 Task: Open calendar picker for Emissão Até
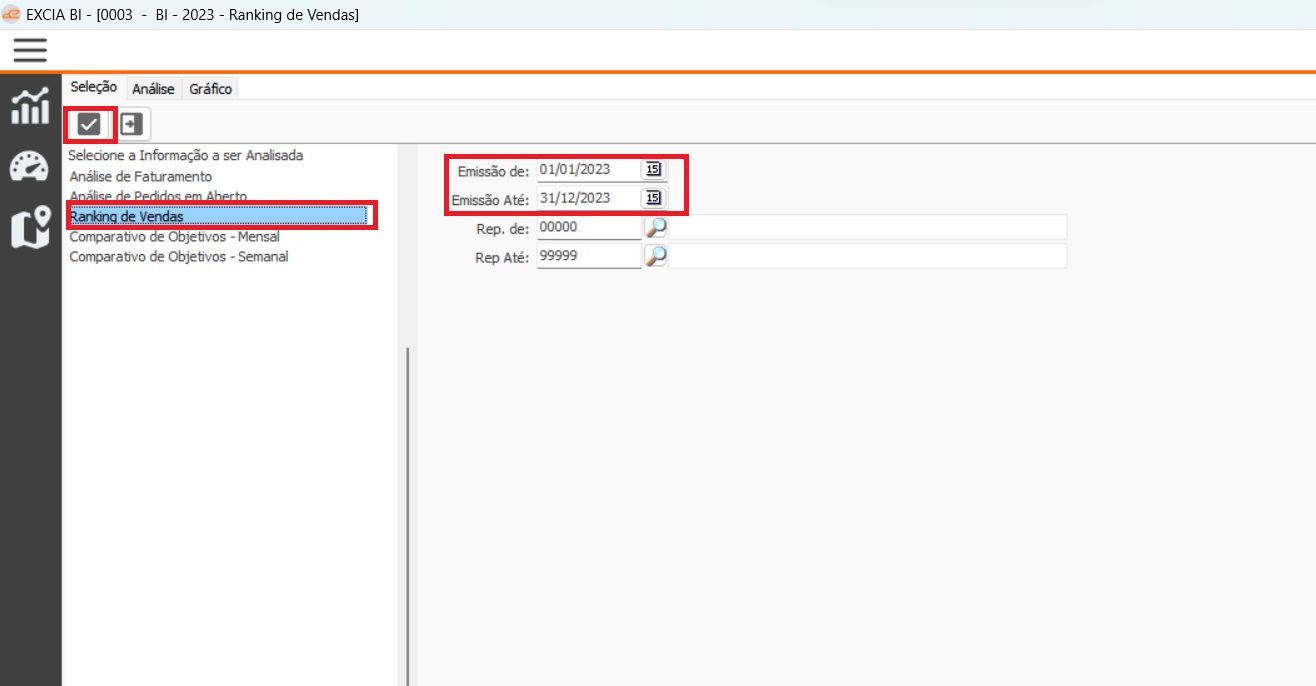click(x=653, y=198)
